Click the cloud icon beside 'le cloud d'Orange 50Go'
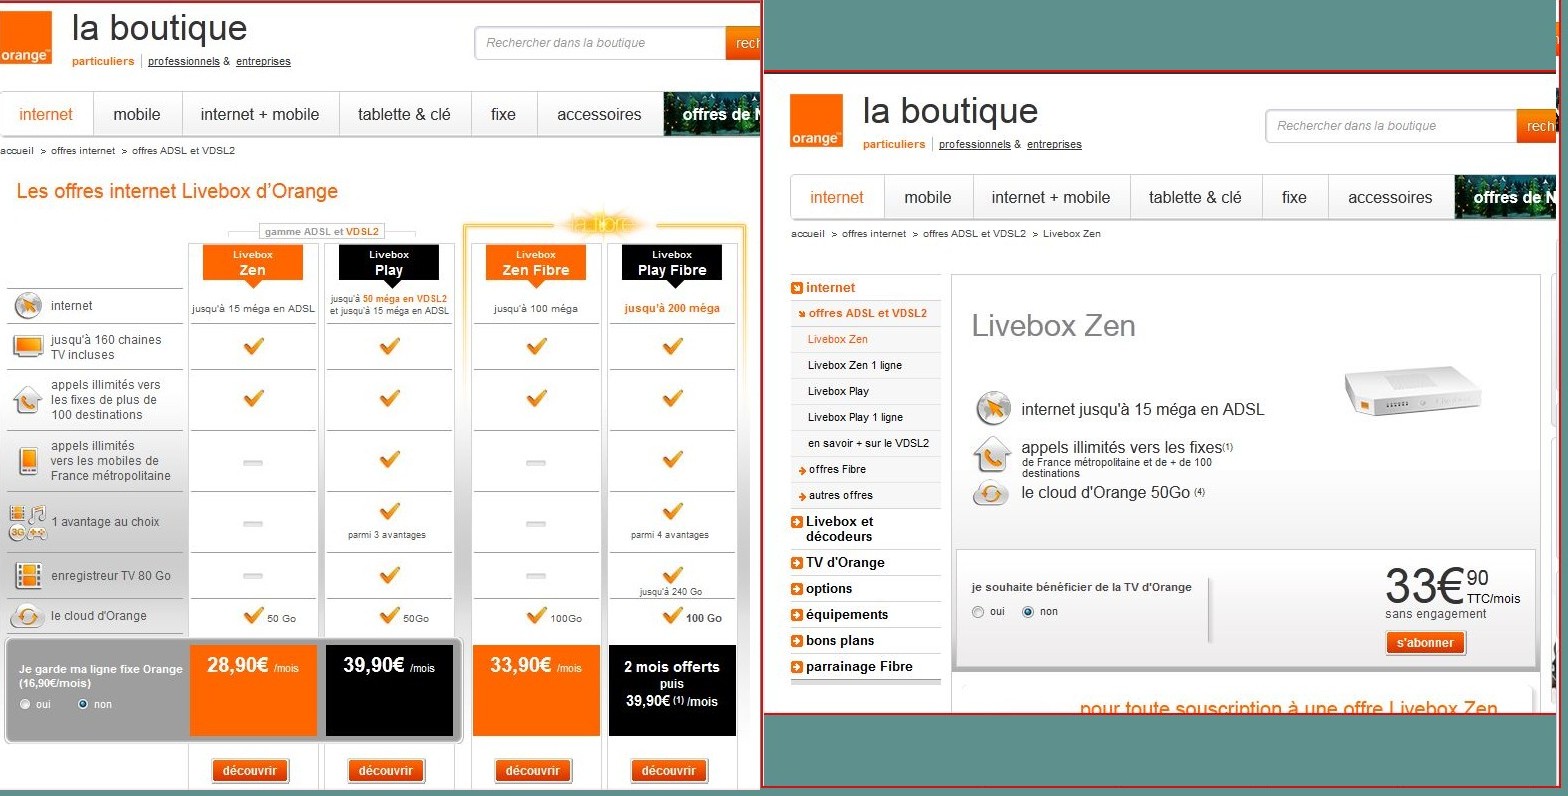 tap(990, 493)
